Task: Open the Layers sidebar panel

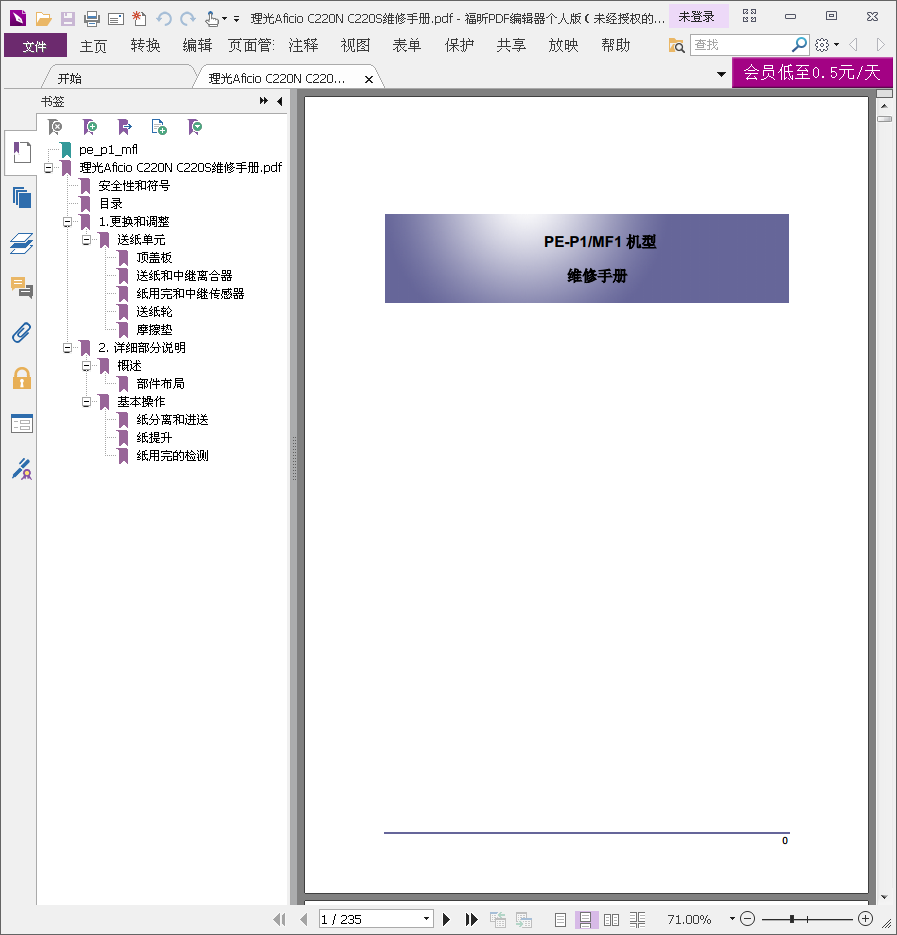Action: point(22,243)
